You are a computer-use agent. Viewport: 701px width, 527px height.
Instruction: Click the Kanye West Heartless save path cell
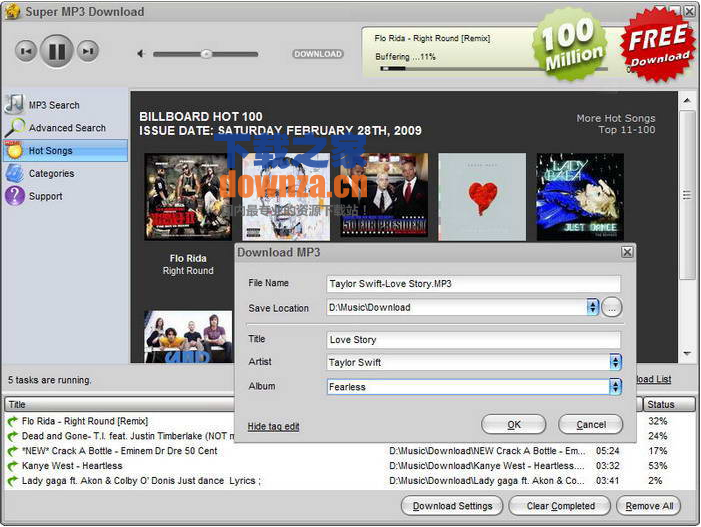(x=487, y=466)
